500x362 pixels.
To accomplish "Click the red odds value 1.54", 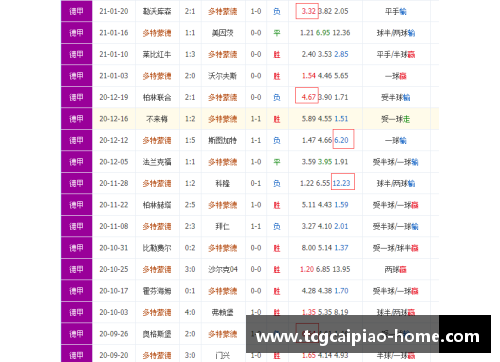I will [x=309, y=76].
